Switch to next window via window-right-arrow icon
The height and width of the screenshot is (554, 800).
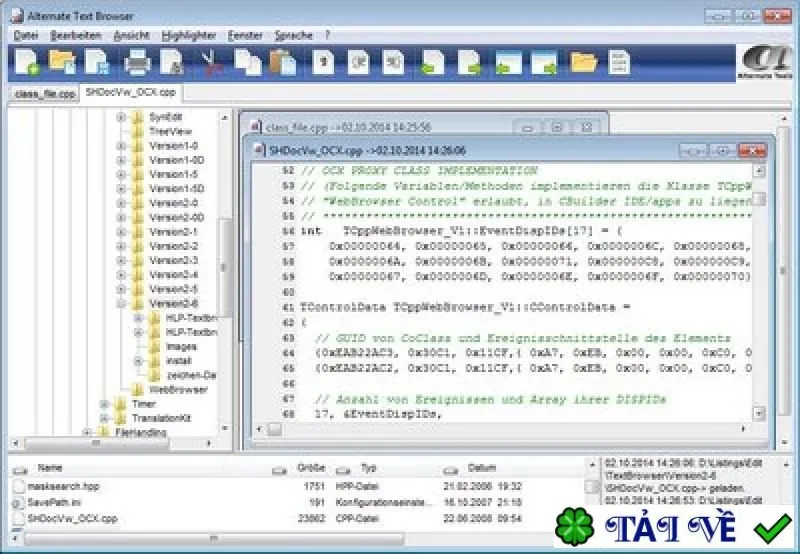pyautogui.click(x=544, y=63)
